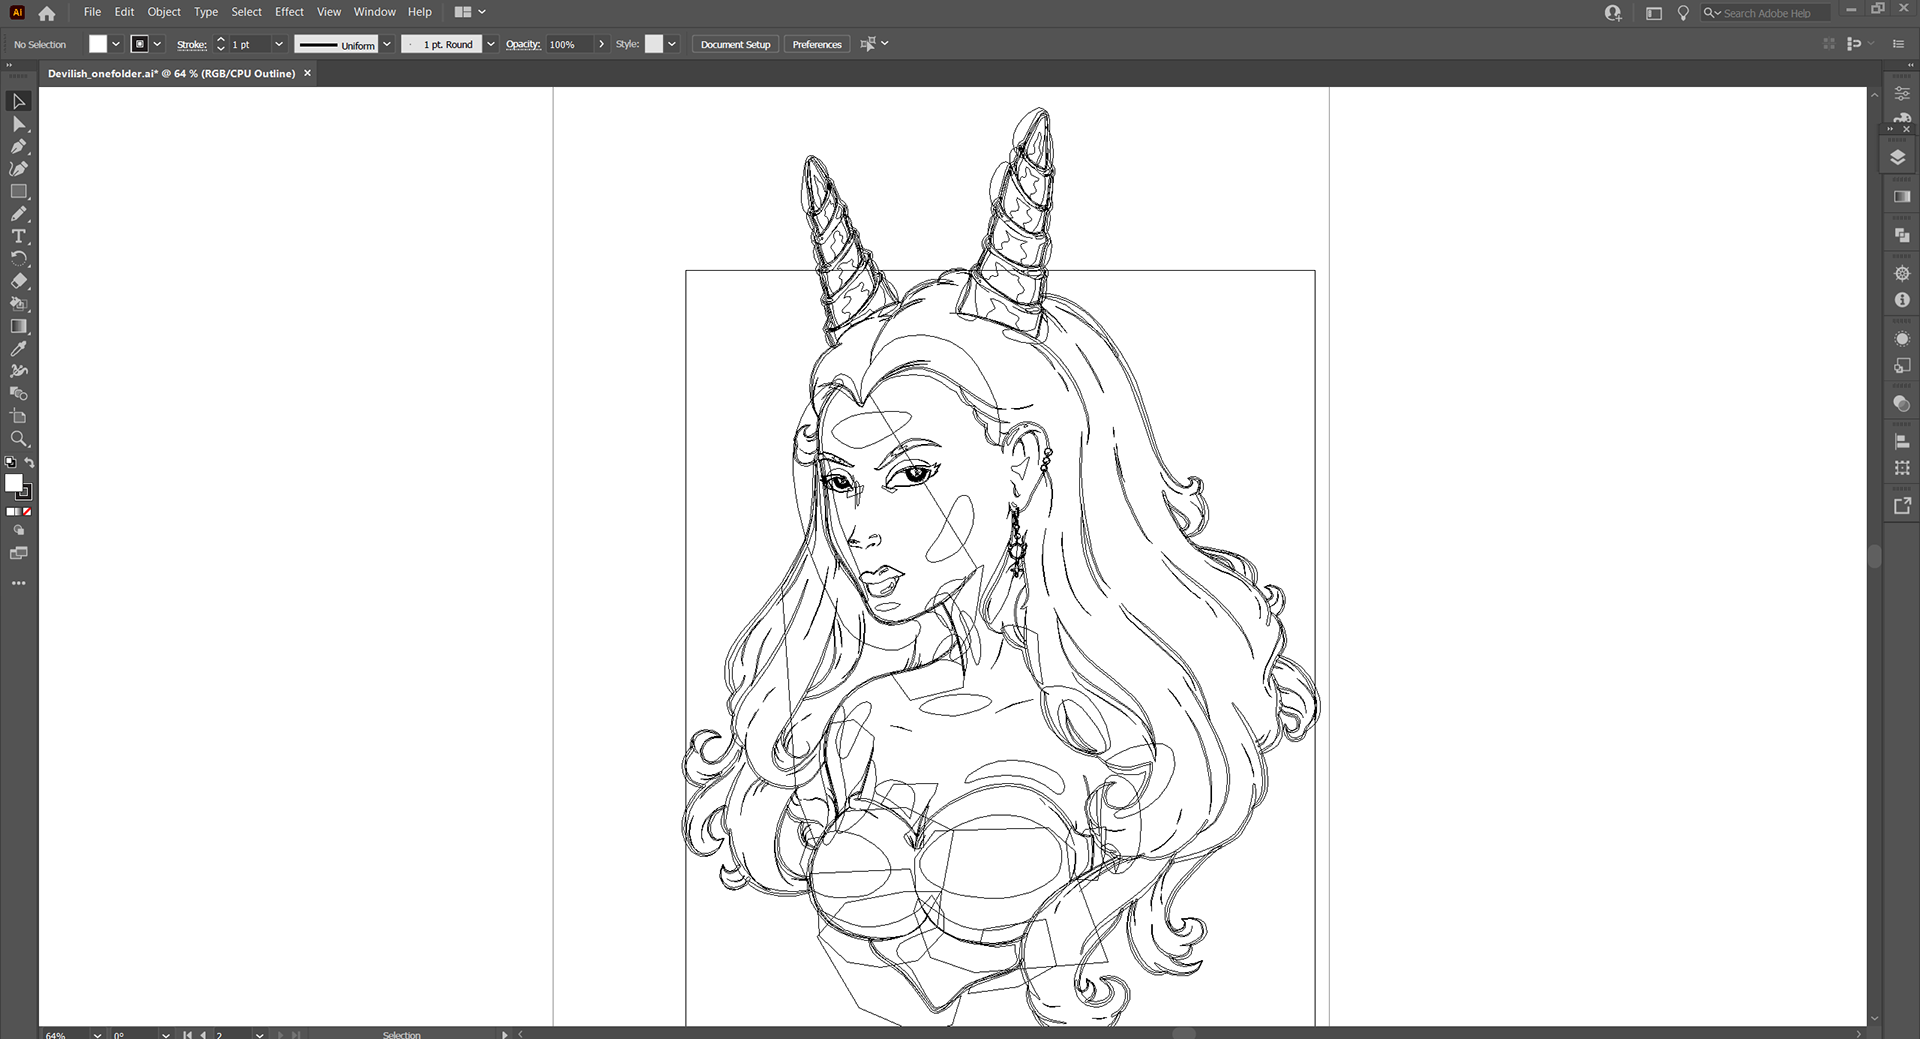Expand the Fill color dropdown

(x=116, y=44)
